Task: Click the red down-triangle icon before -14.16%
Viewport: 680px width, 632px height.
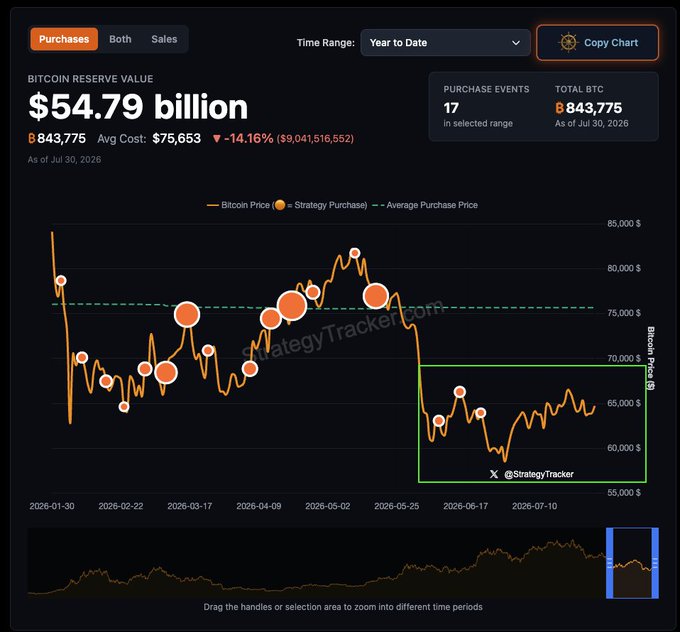Action: pyautogui.click(x=217, y=138)
